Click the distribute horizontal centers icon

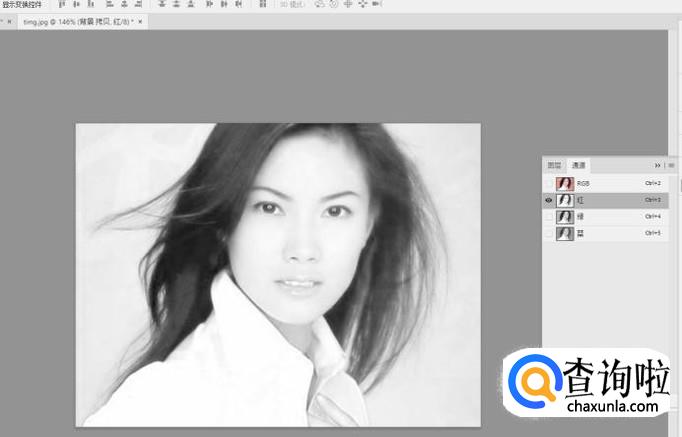click(x=224, y=4)
